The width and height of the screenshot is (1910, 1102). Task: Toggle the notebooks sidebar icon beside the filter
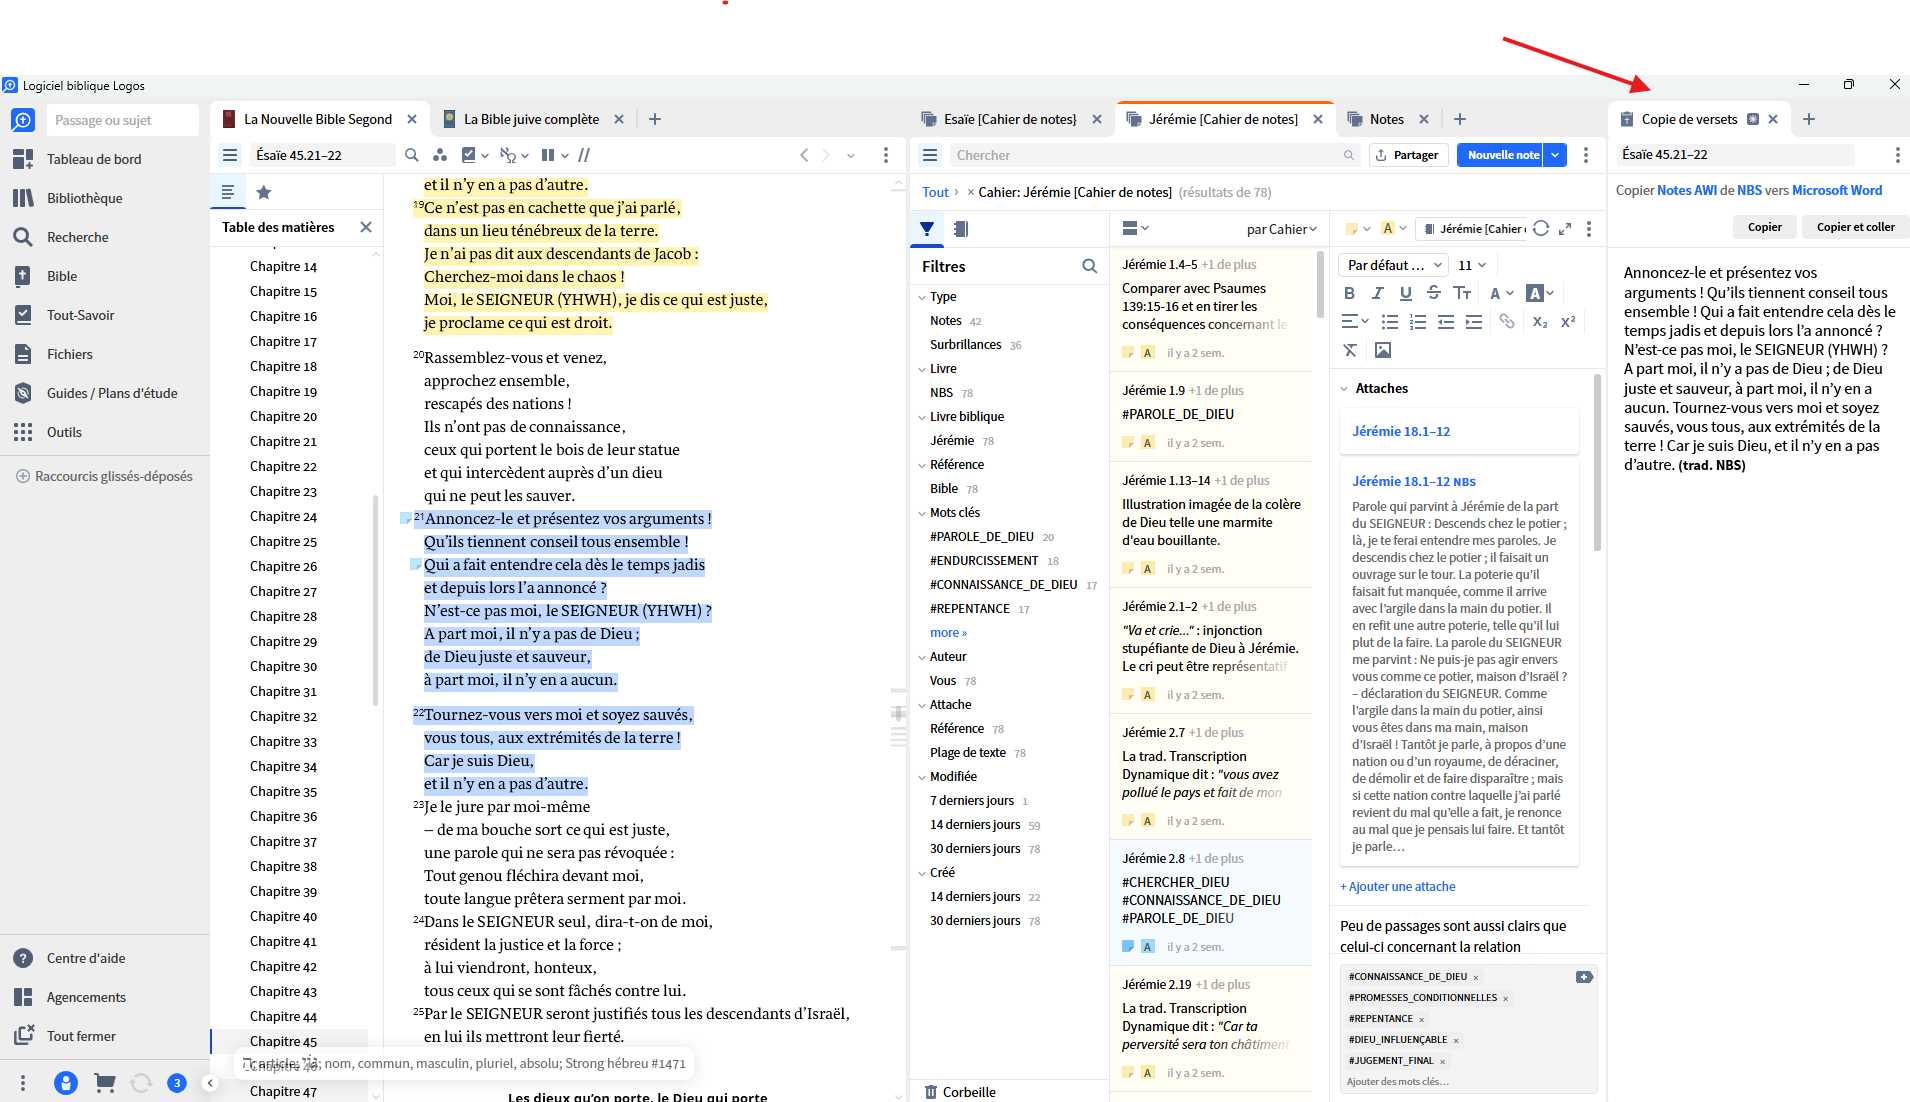pos(961,229)
